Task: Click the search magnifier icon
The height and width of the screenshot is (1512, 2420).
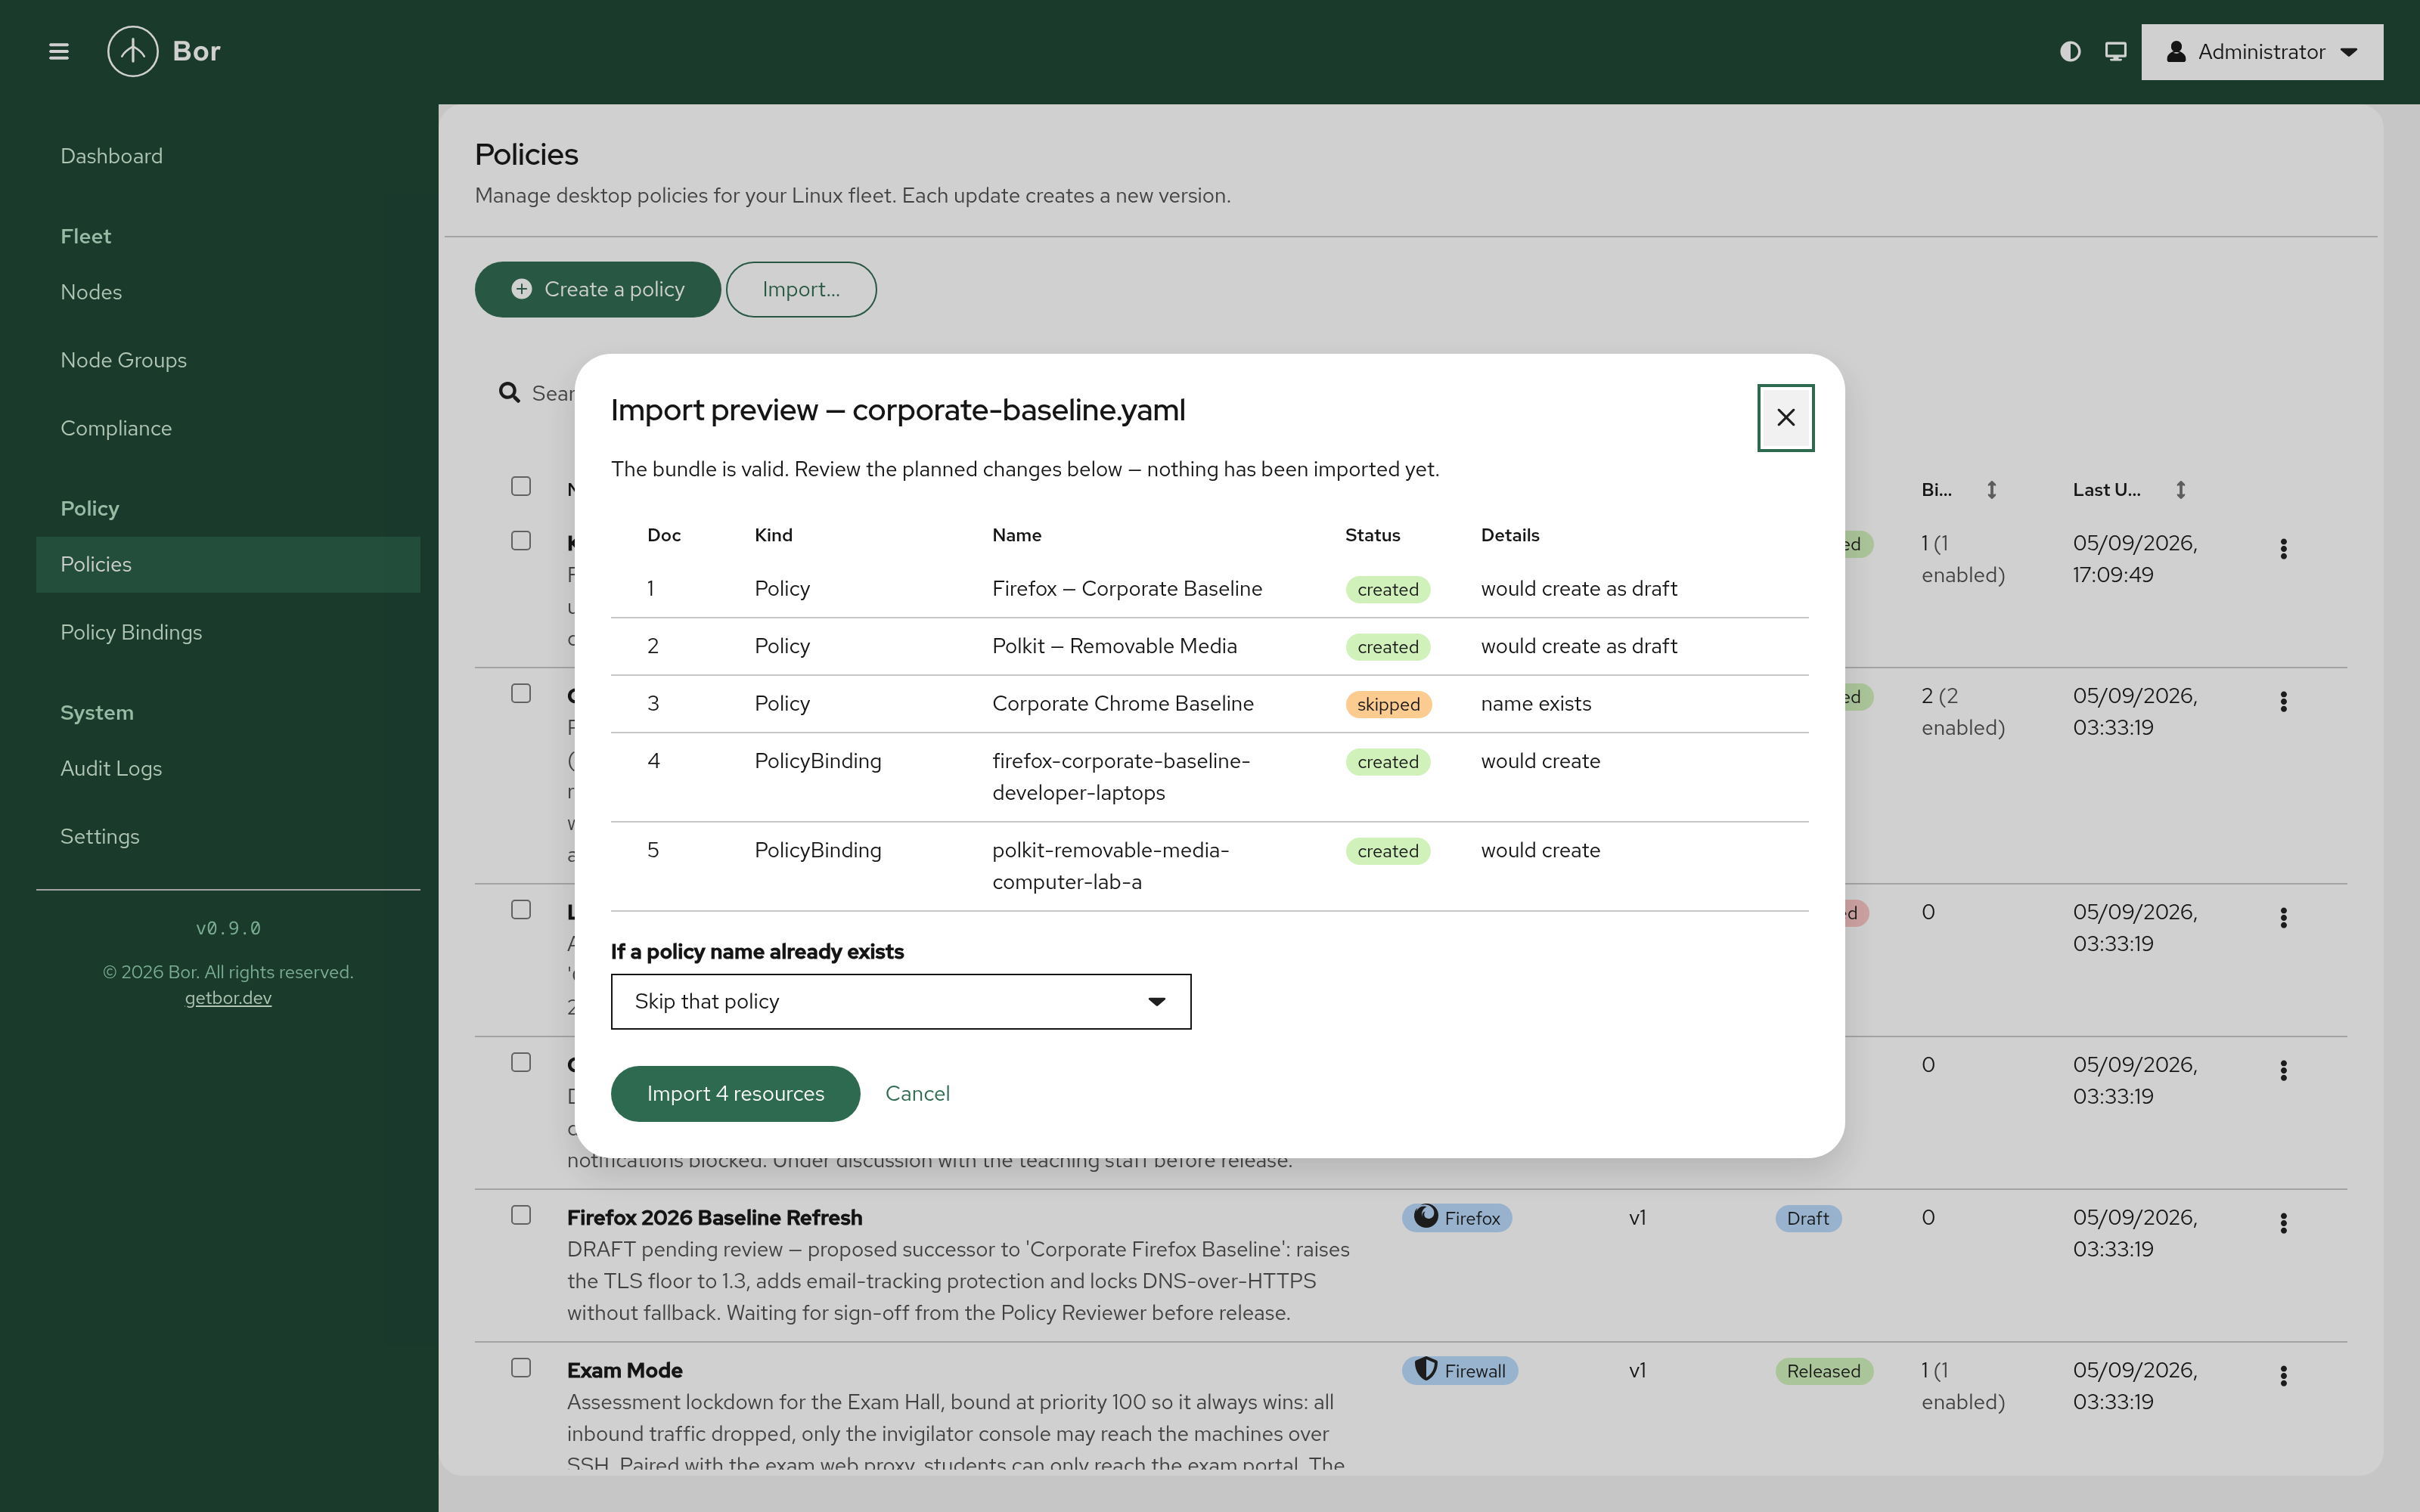Action: (510, 393)
